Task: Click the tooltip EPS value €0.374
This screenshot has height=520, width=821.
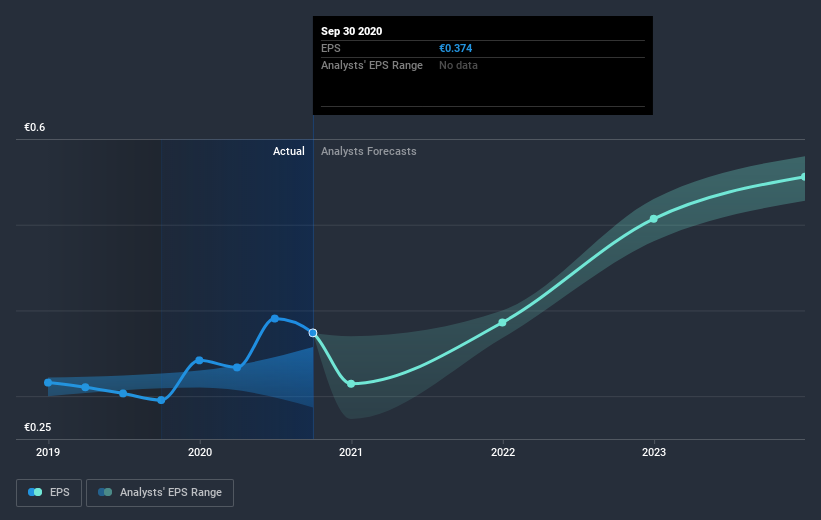Action: [x=456, y=48]
